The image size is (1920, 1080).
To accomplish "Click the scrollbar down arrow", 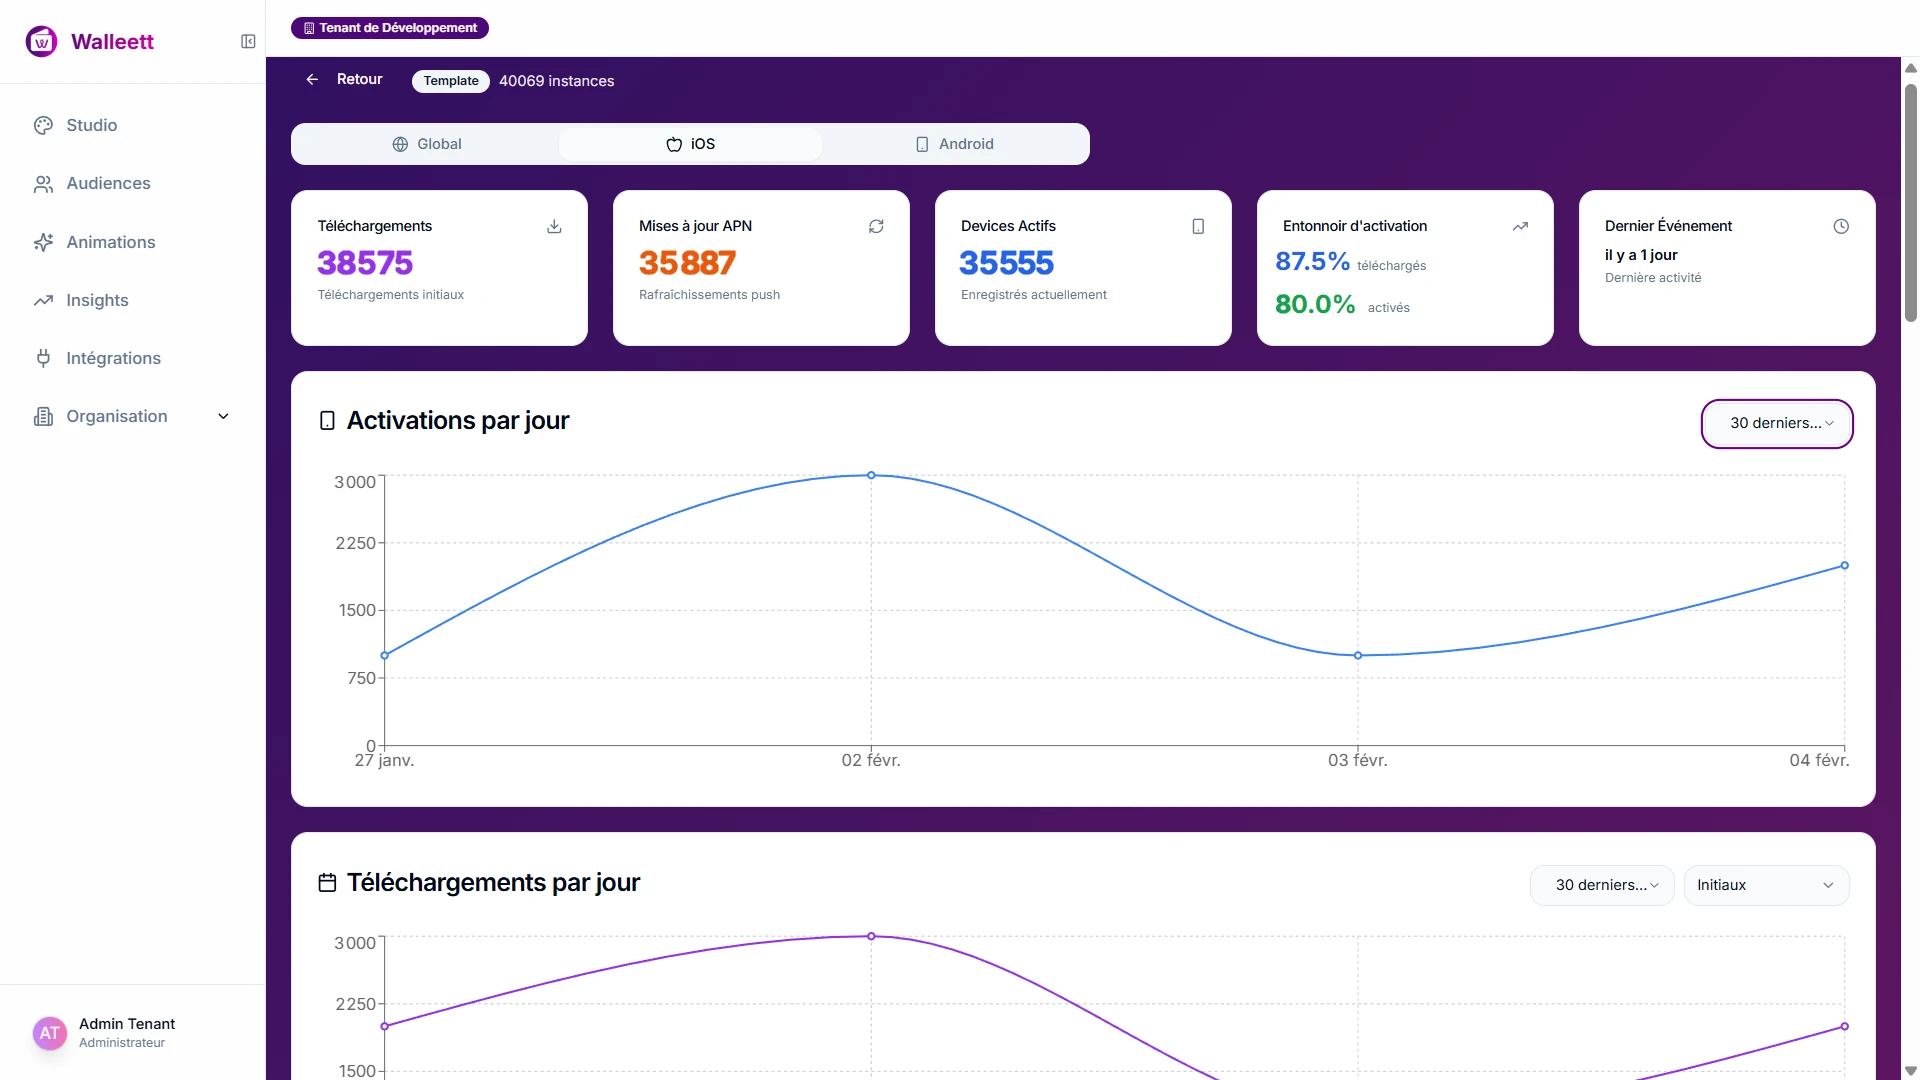I will 1911,1070.
